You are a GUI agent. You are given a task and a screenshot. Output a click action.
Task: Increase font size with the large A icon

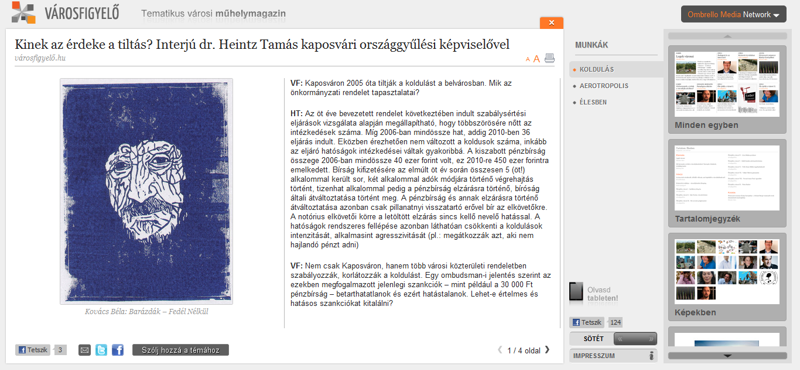tap(537, 59)
